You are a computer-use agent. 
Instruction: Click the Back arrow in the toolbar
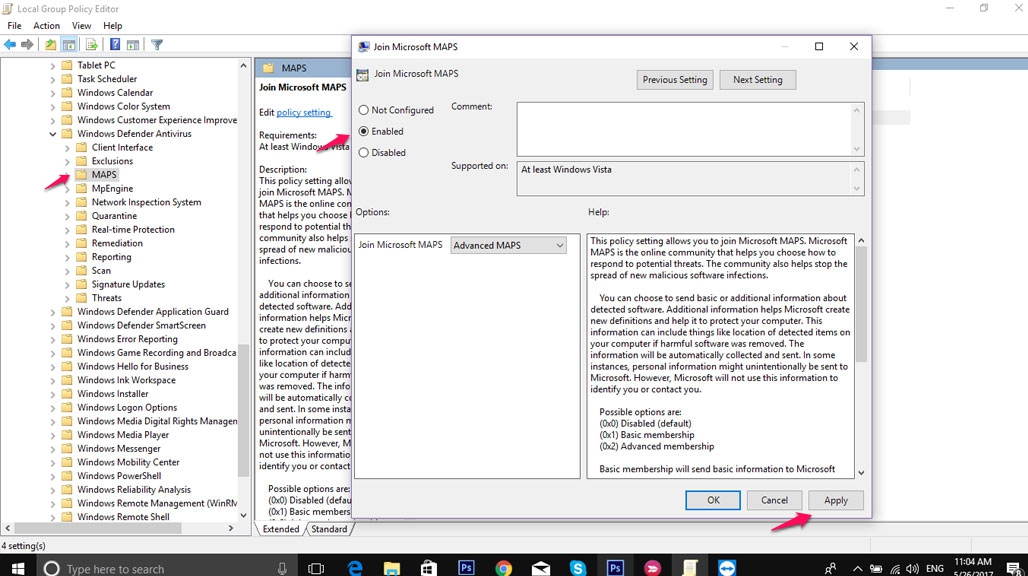point(10,45)
